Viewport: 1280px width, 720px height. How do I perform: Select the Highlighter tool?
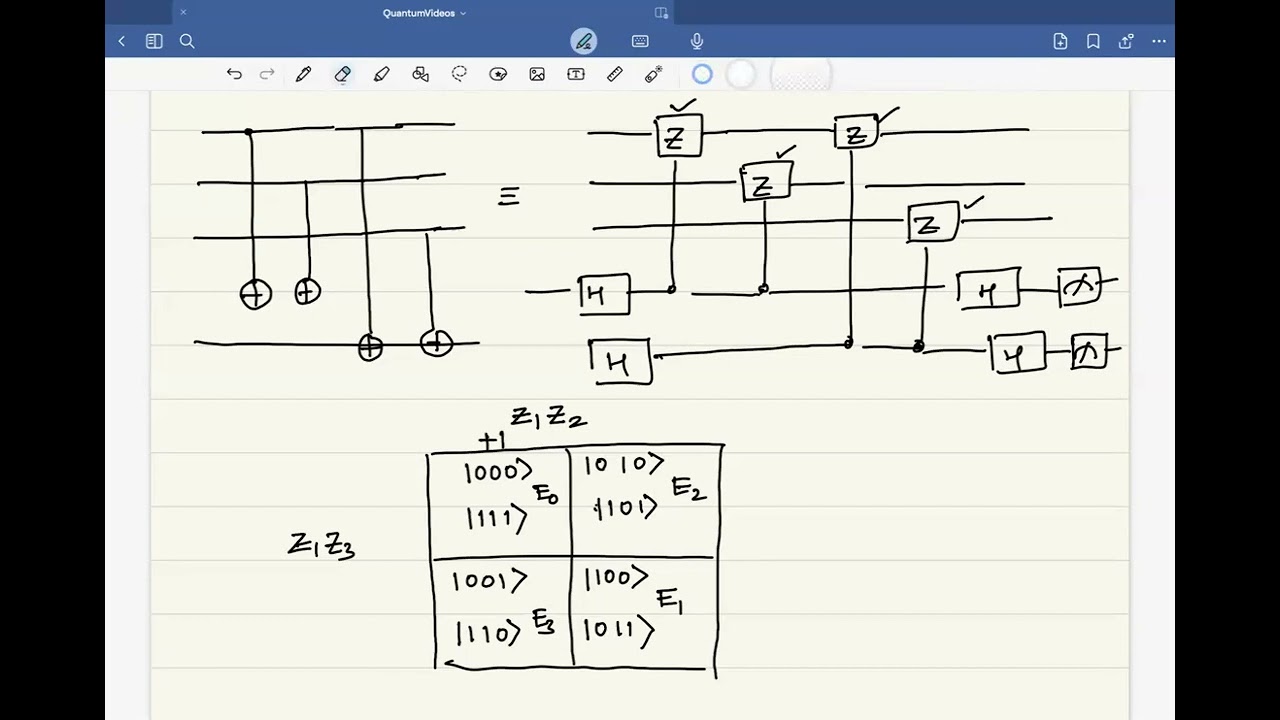[381, 74]
